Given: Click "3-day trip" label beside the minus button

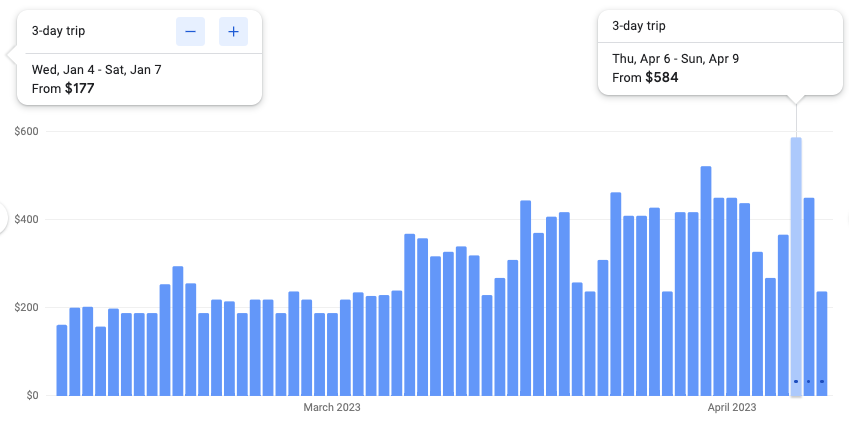Looking at the screenshot, I should (x=59, y=31).
